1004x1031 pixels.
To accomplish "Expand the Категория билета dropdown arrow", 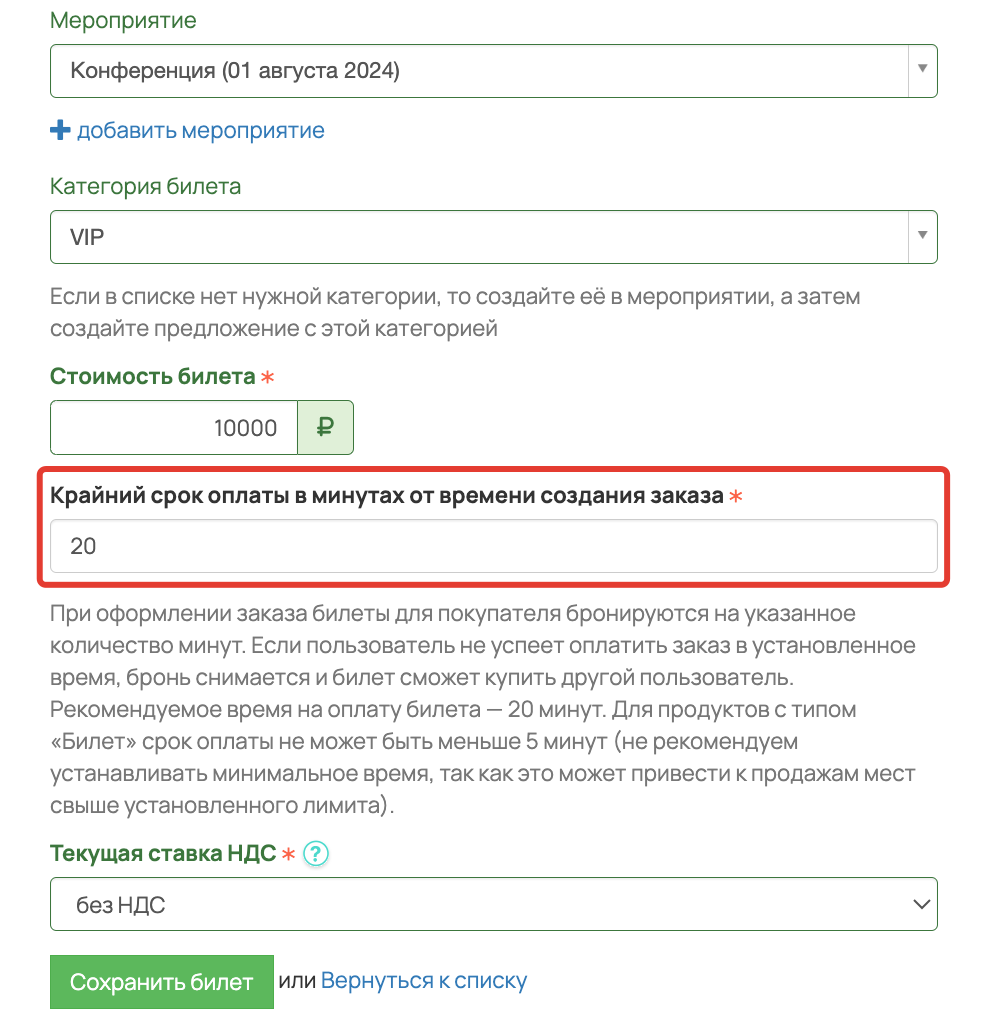I will coord(922,235).
